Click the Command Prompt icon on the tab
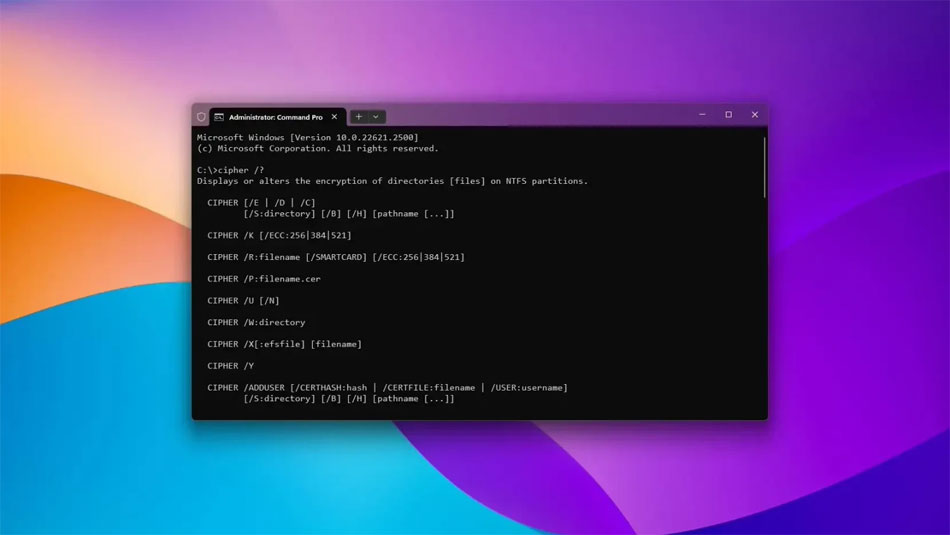The image size is (950, 535). tap(218, 117)
